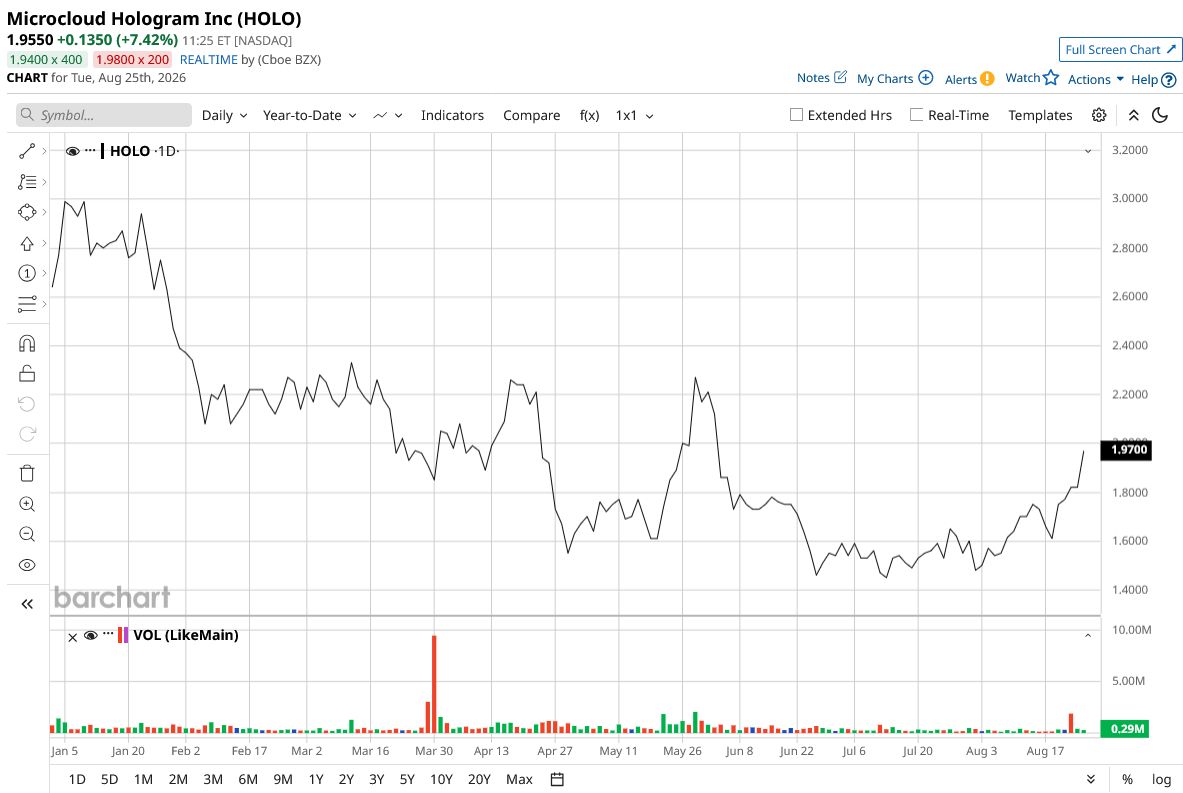Viewport: 1183px width, 793px height.
Task: Click the VOL color swatch
Action: pyautogui.click(x=123, y=635)
